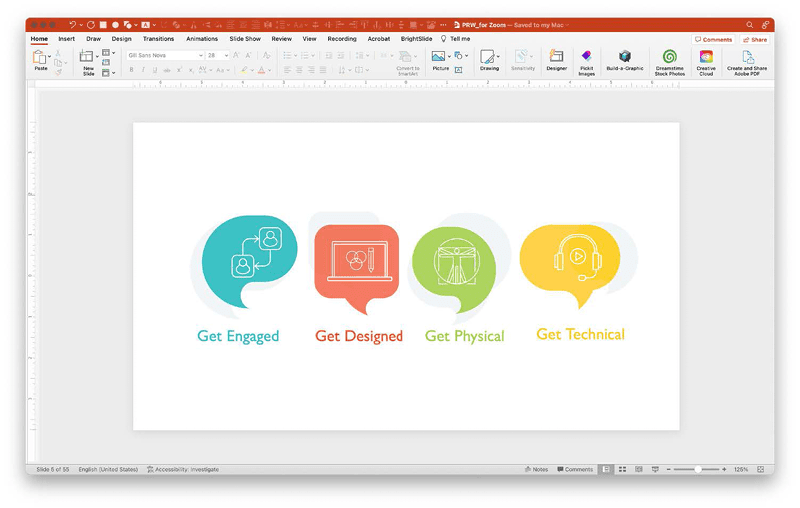Click the Cut scissors icon
Viewport: 800px width, 508px height.
tap(58, 53)
